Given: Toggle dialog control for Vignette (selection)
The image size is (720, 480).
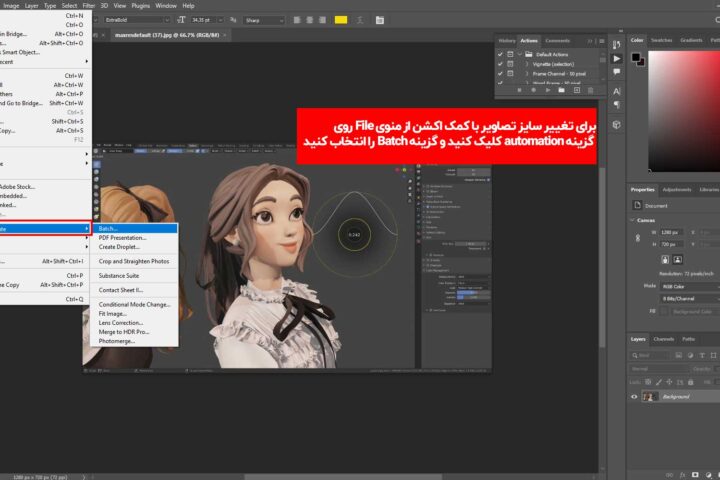Looking at the screenshot, I should coord(510,64).
